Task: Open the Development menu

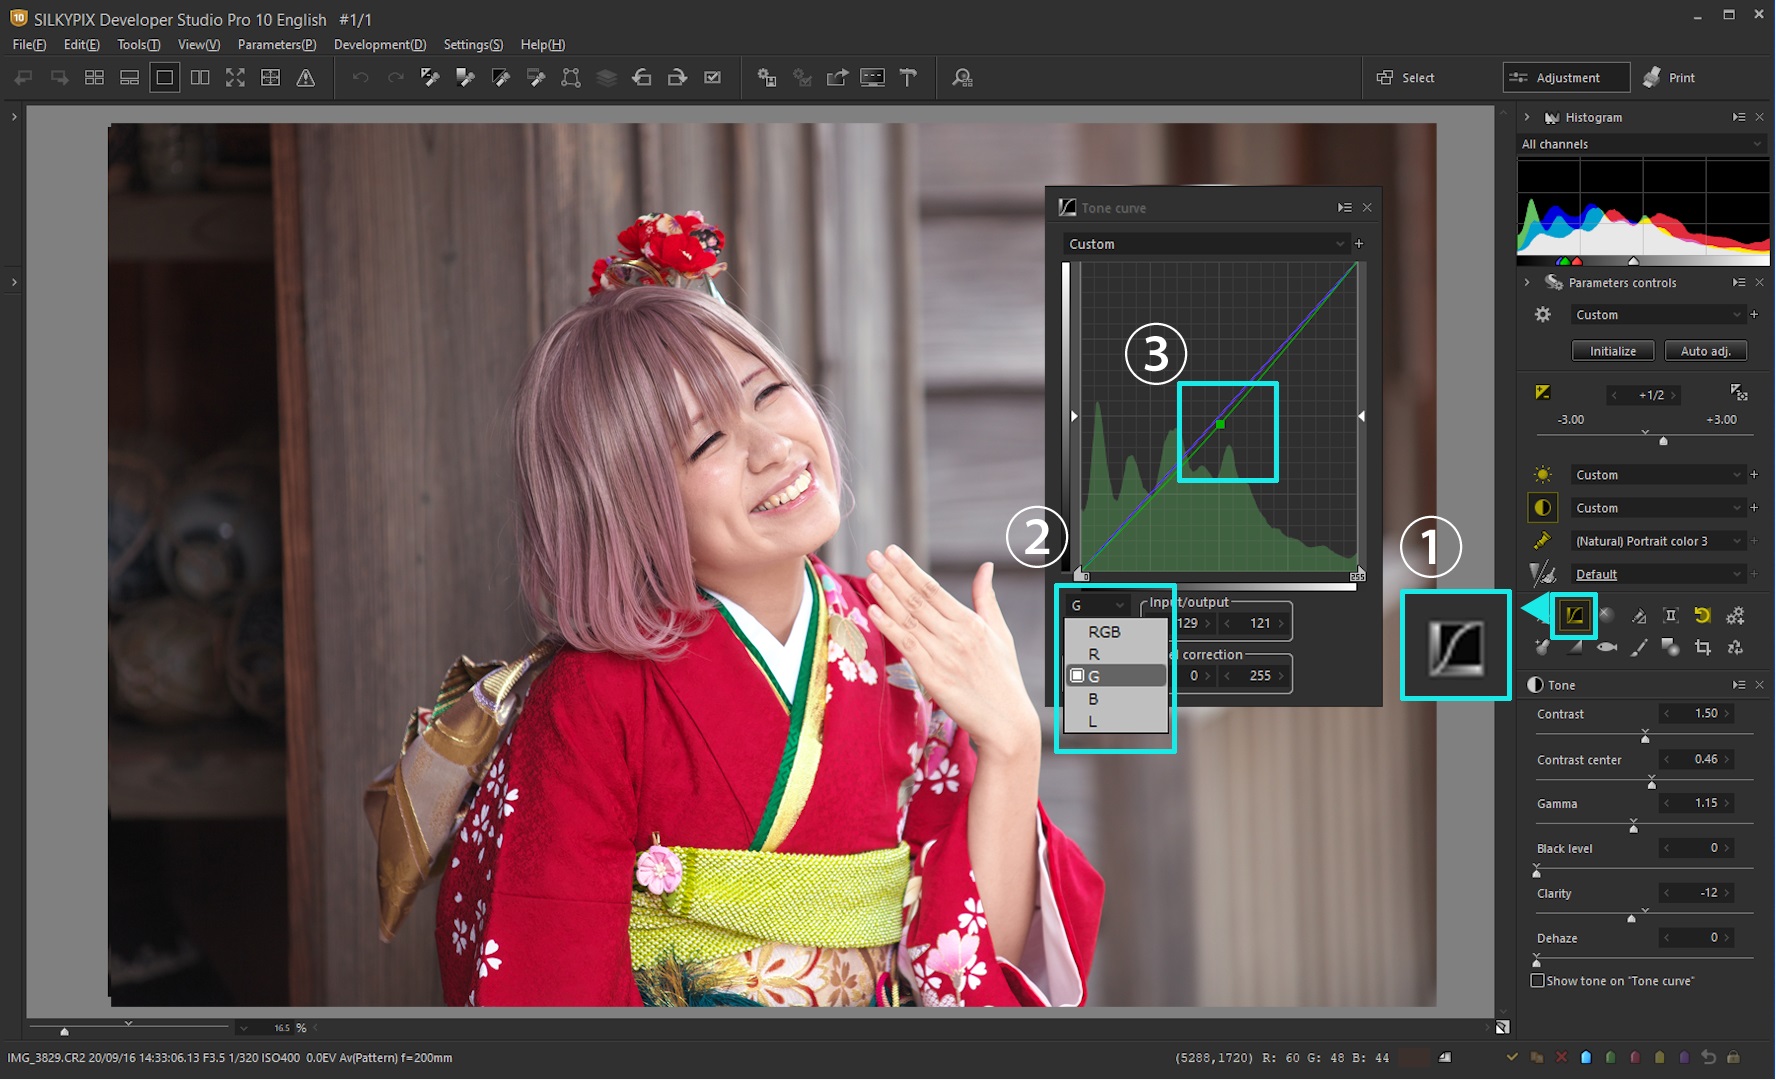Action: (380, 45)
